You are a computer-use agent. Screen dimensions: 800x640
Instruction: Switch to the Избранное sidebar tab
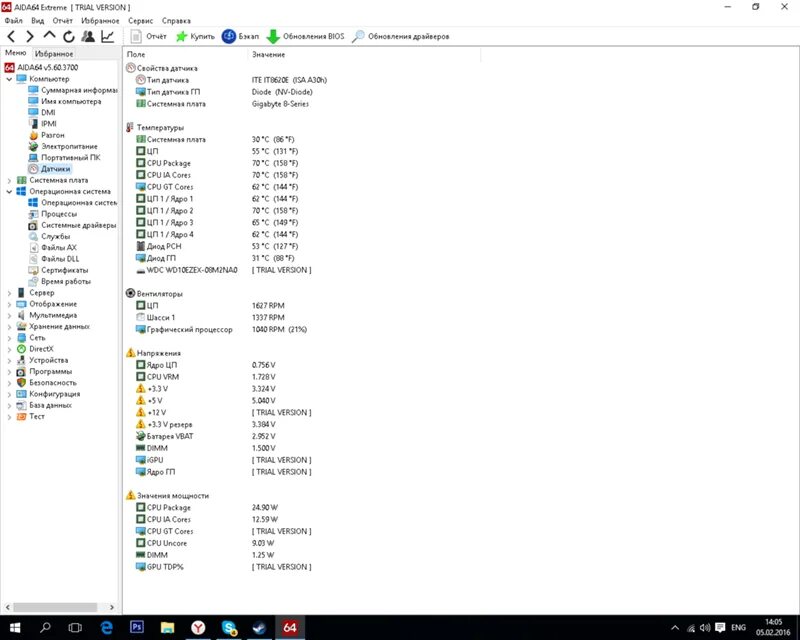click(x=54, y=54)
